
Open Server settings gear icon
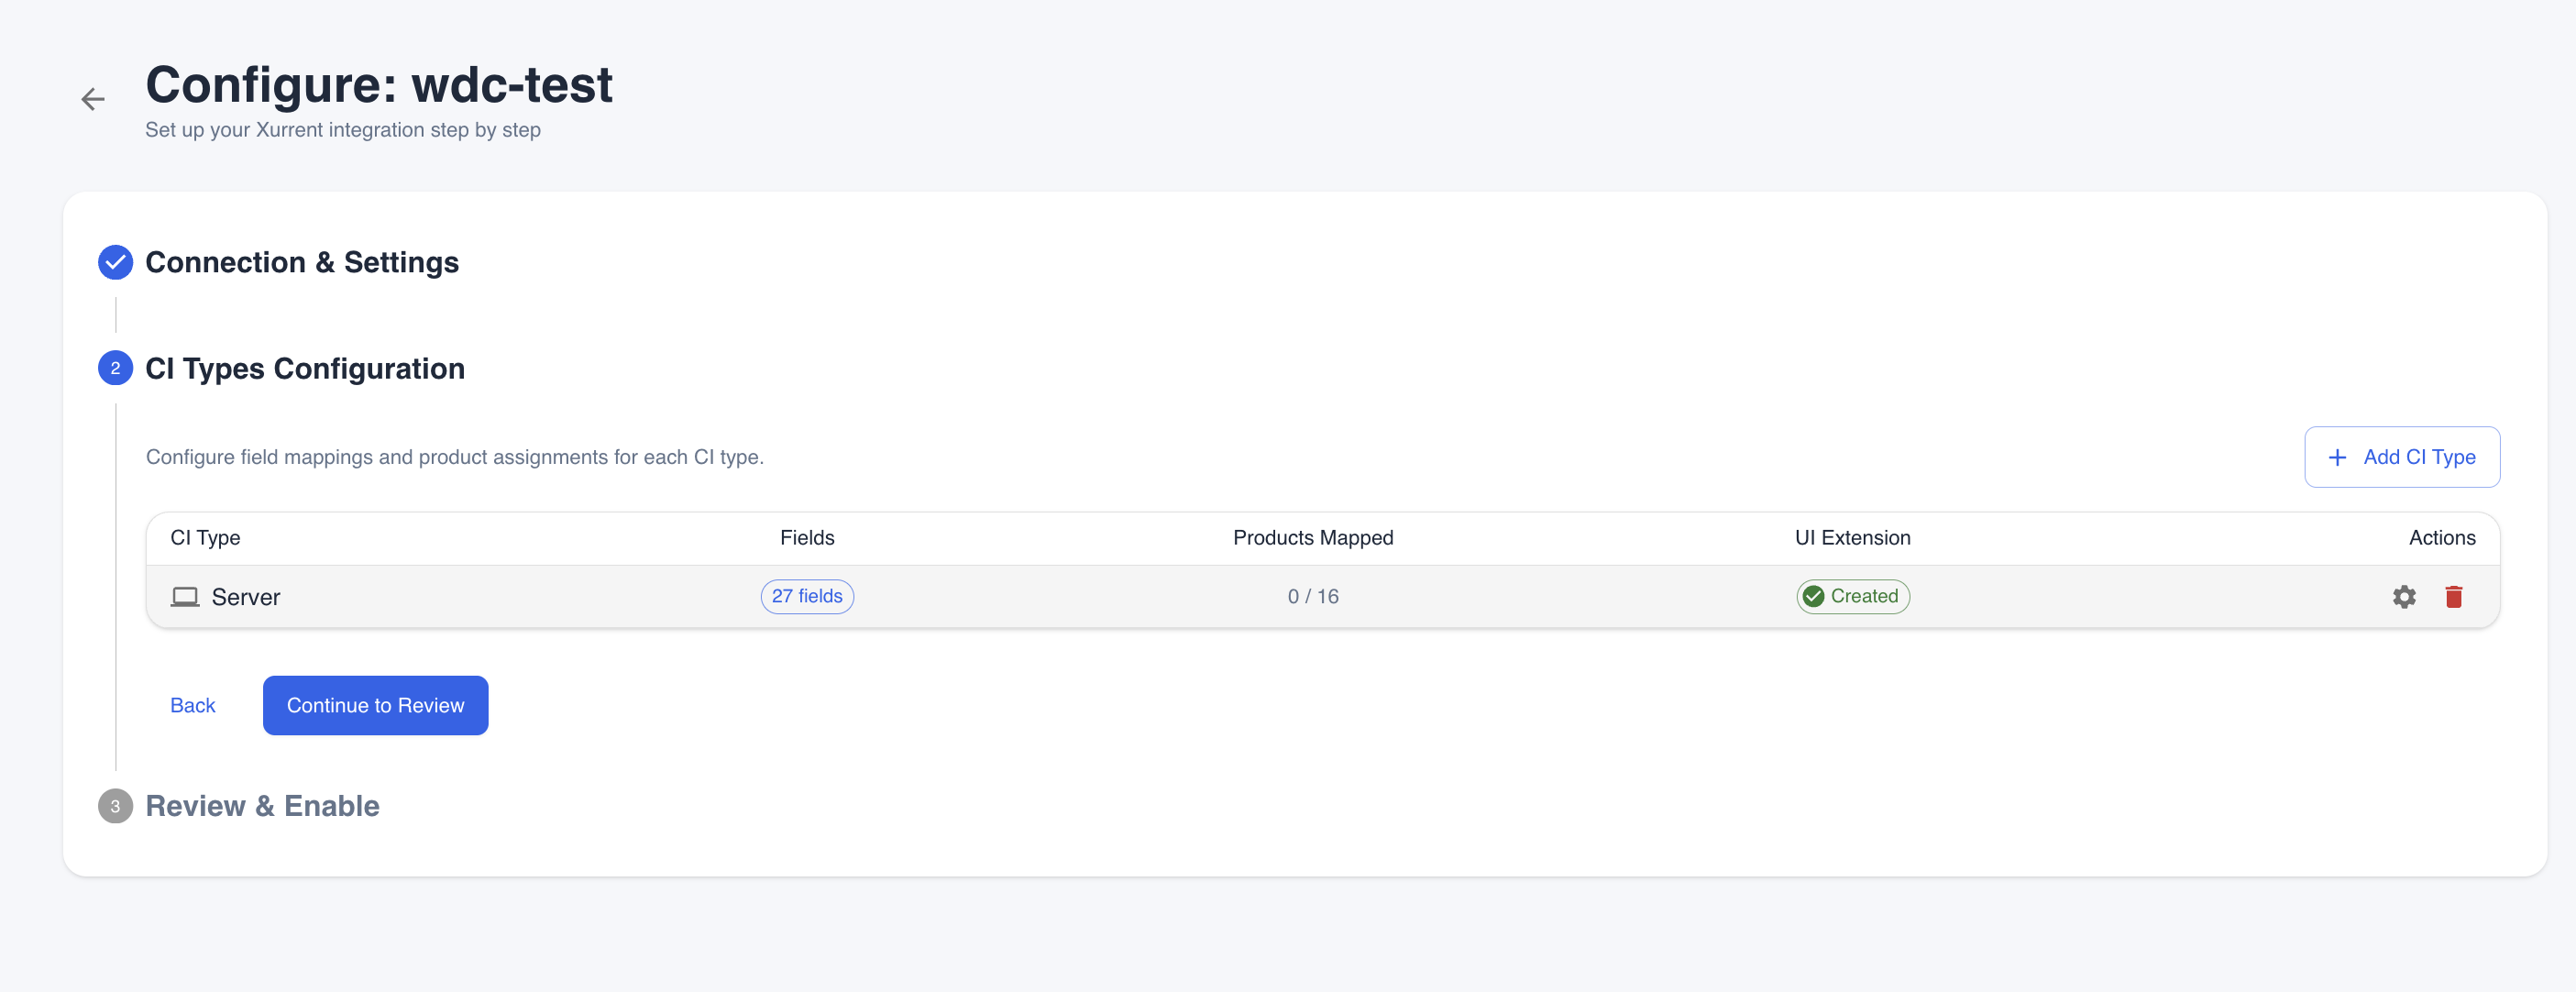(x=2403, y=597)
